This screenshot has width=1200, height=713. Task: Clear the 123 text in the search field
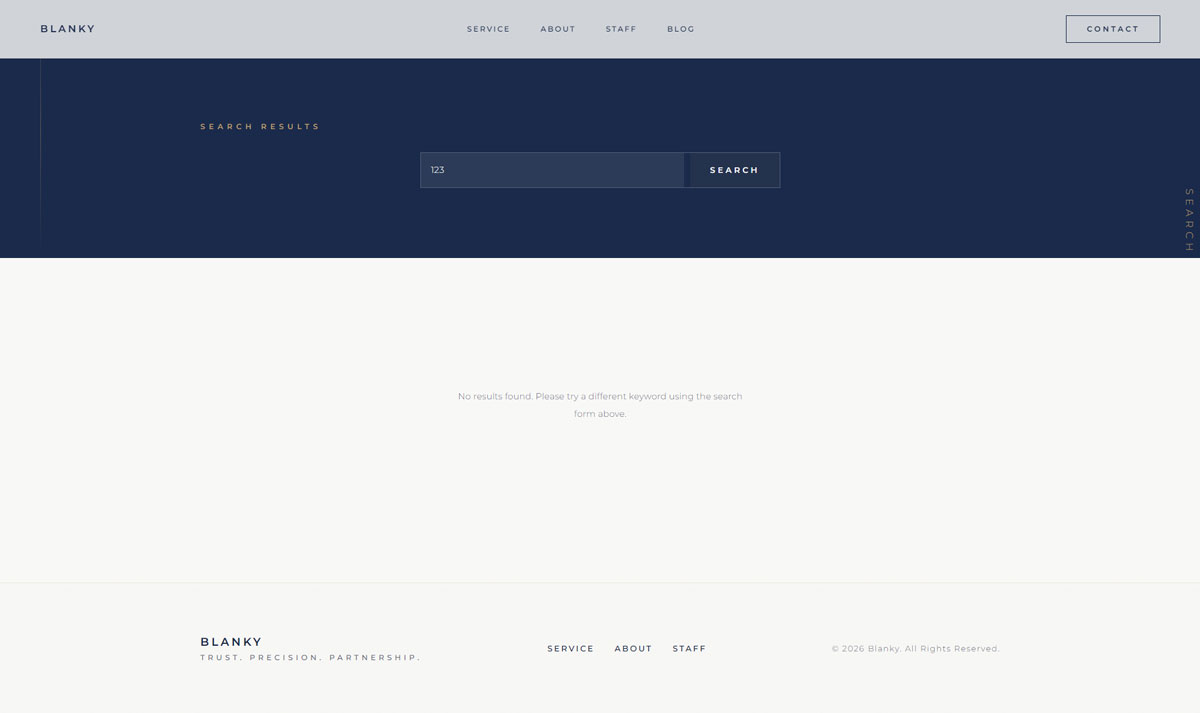click(x=437, y=170)
